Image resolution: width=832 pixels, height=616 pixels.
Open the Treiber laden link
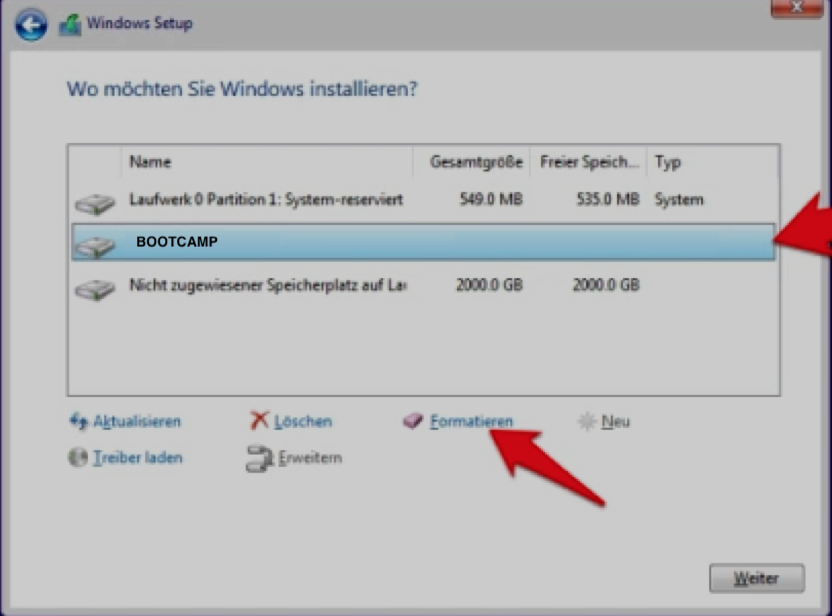137,457
